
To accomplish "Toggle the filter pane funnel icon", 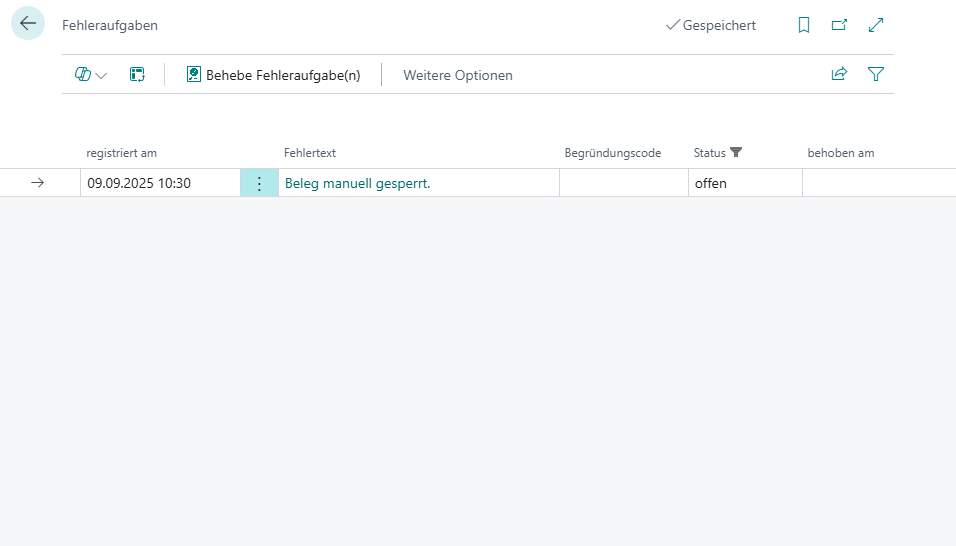I will coord(876,74).
